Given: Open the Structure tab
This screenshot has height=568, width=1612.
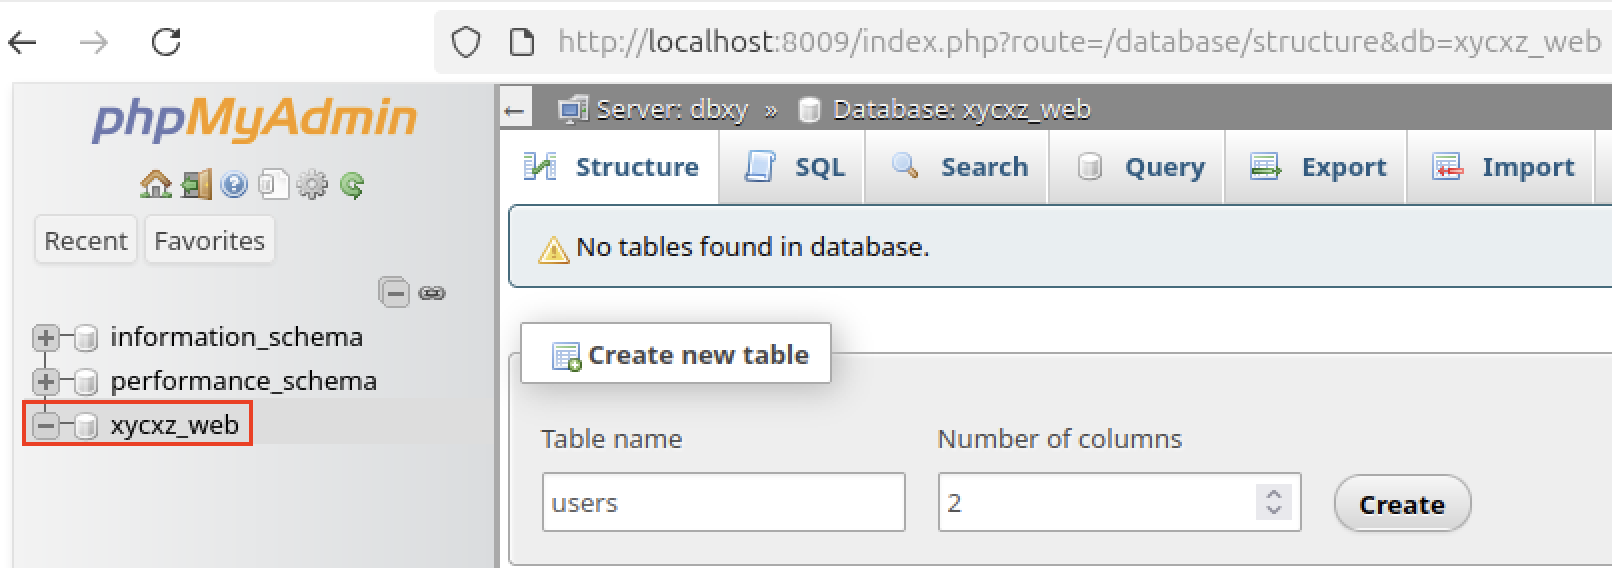Looking at the screenshot, I should (x=611, y=167).
